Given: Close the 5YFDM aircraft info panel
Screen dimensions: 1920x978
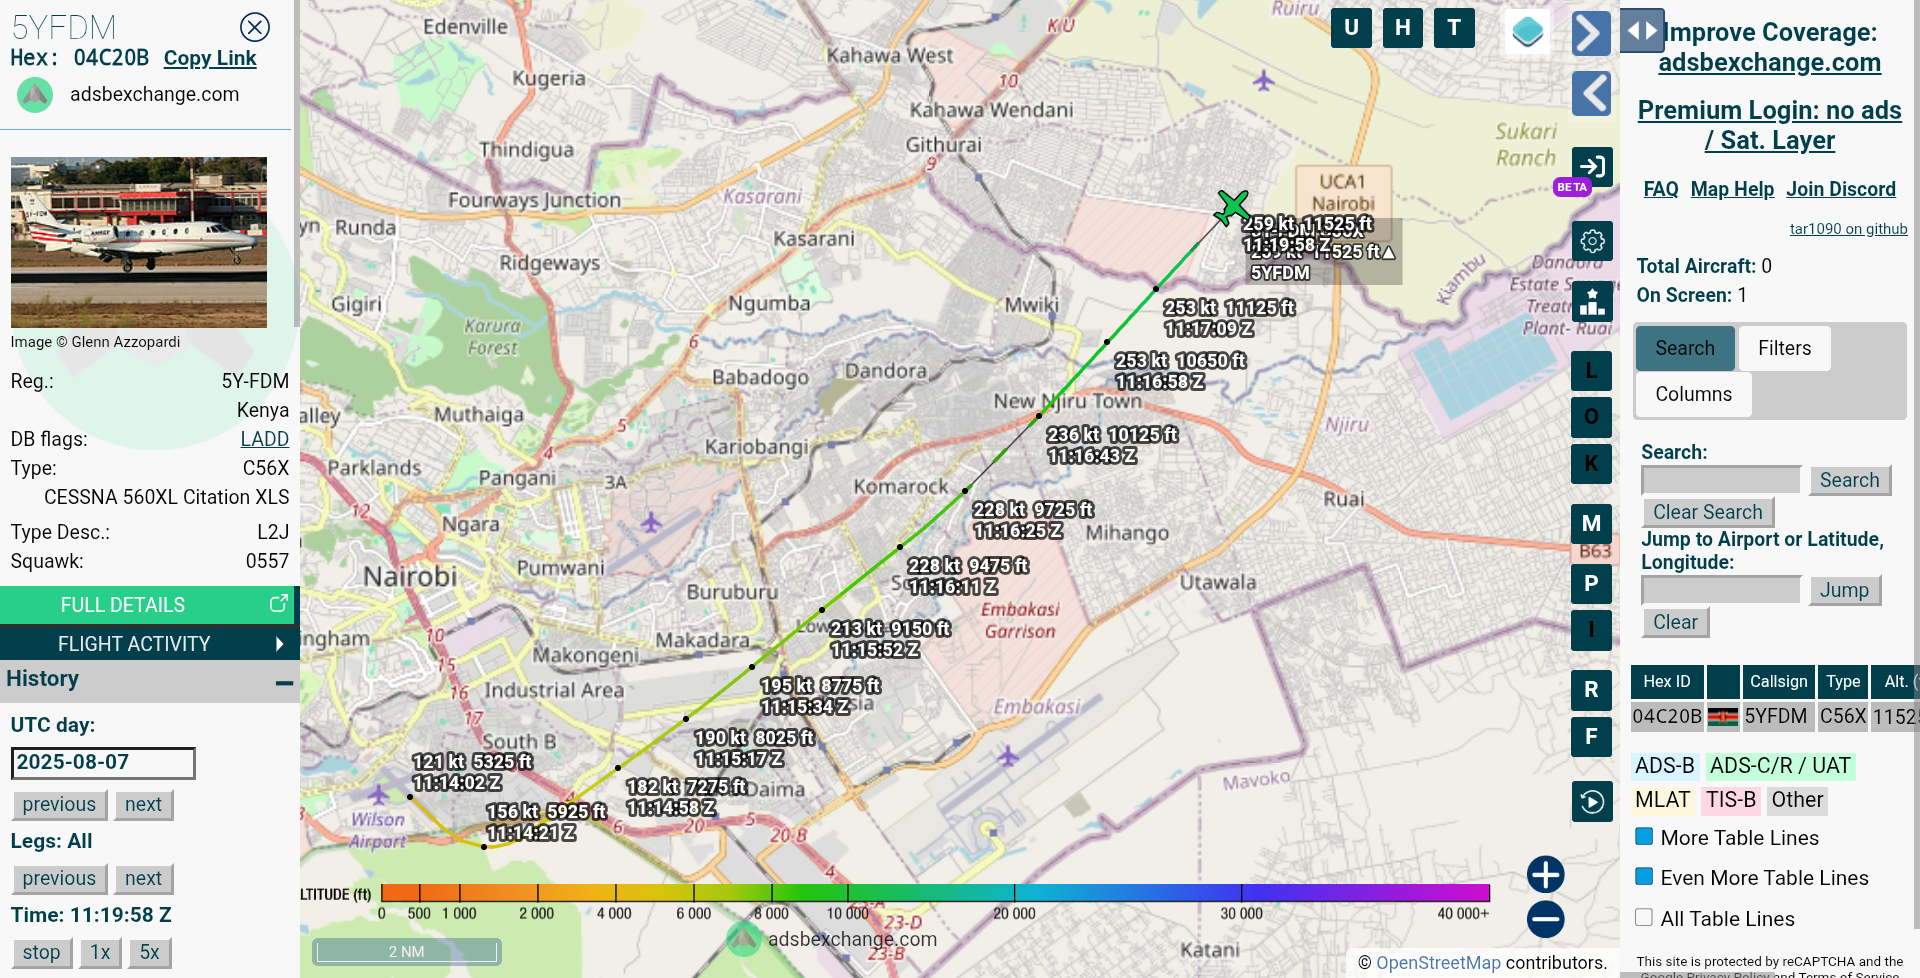Looking at the screenshot, I should pos(255,27).
